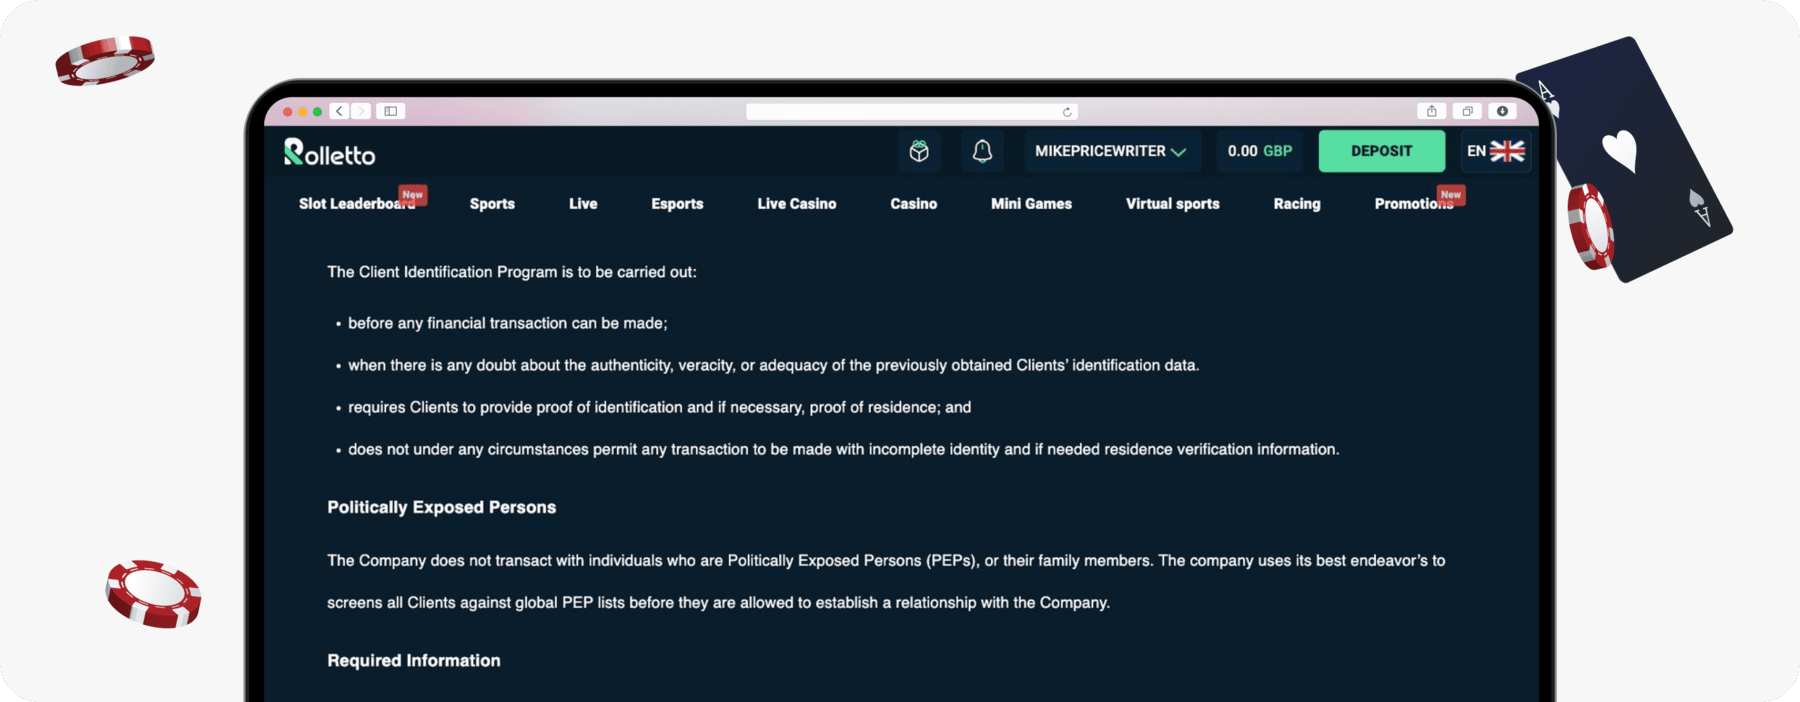Viewport: 1800px width, 702px height.
Task: Click 'The Client Identification Program' sentence
Action: [512, 272]
